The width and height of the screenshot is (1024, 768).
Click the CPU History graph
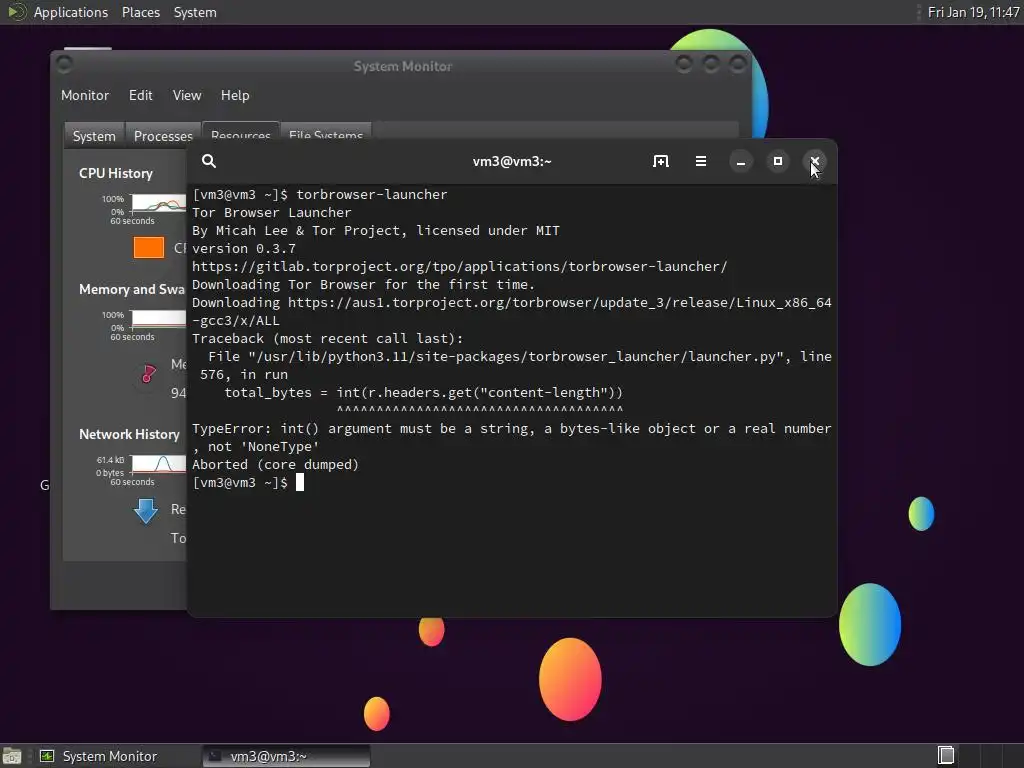pyautogui.click(x=159, y=204)
